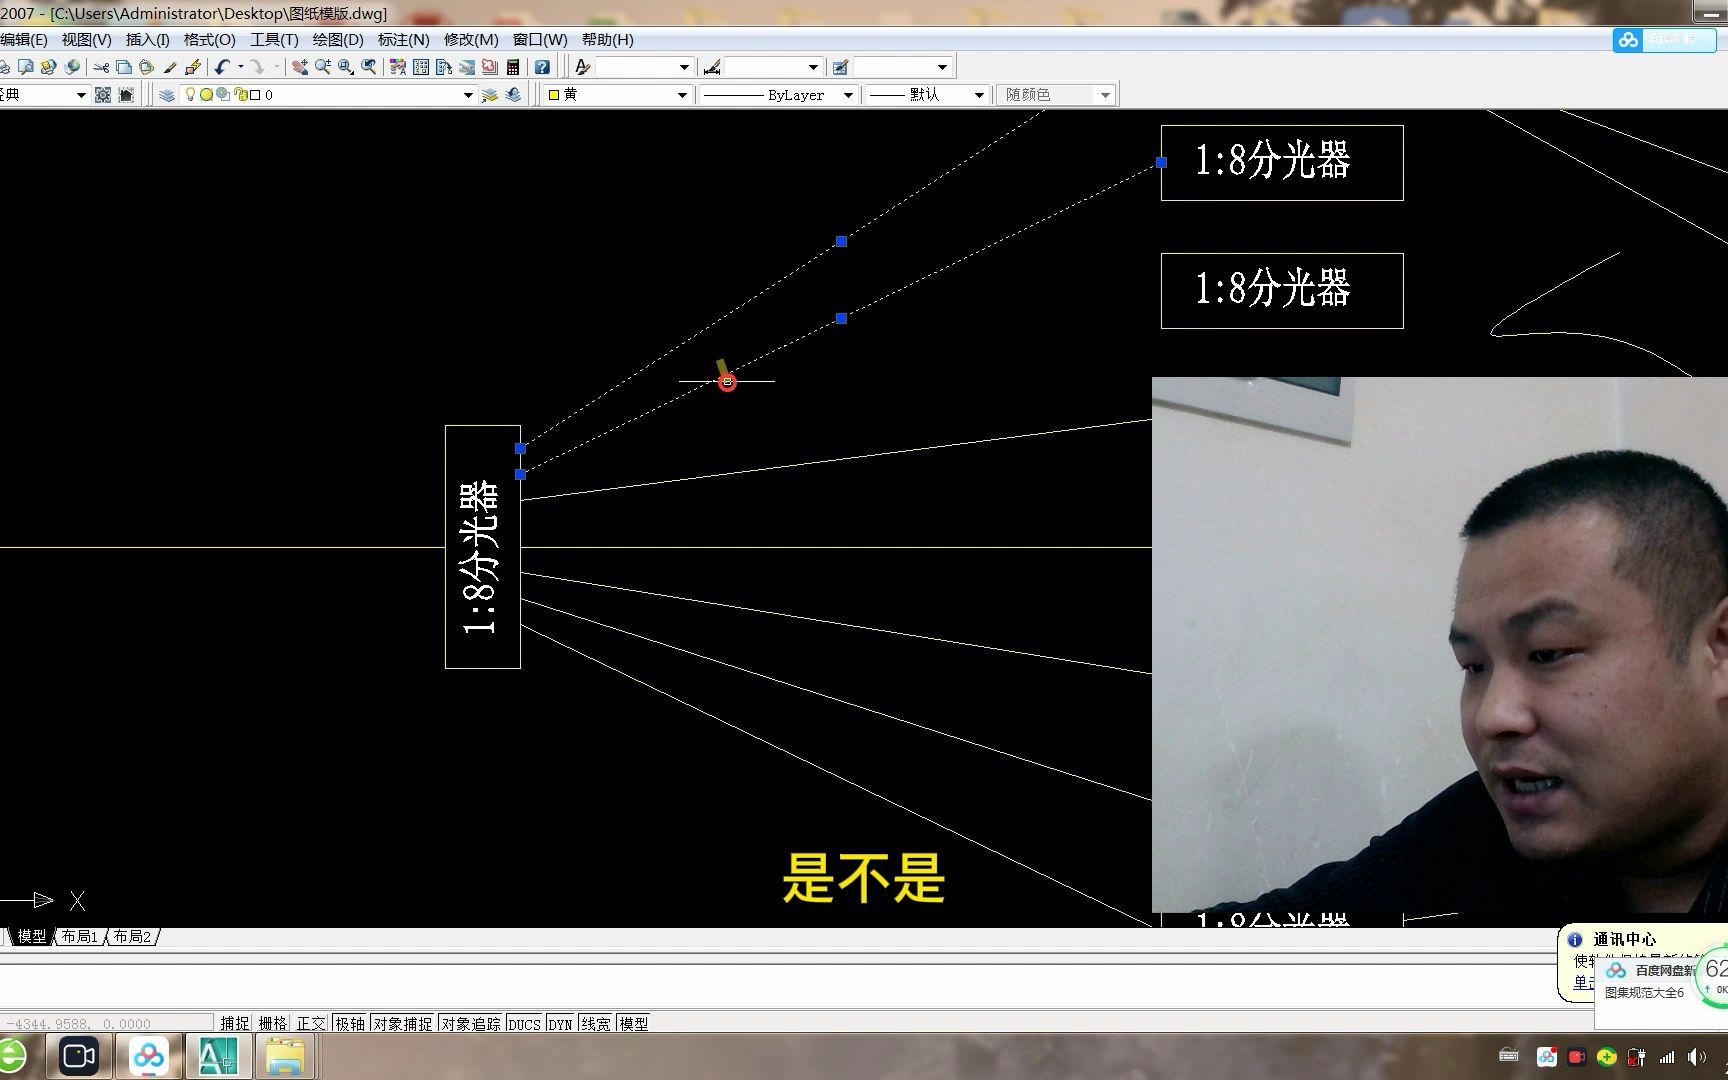The height and width of the screenshot is (1080, 1728).
Task: Open the 绘图(D) menu
Action: point(338,40)
